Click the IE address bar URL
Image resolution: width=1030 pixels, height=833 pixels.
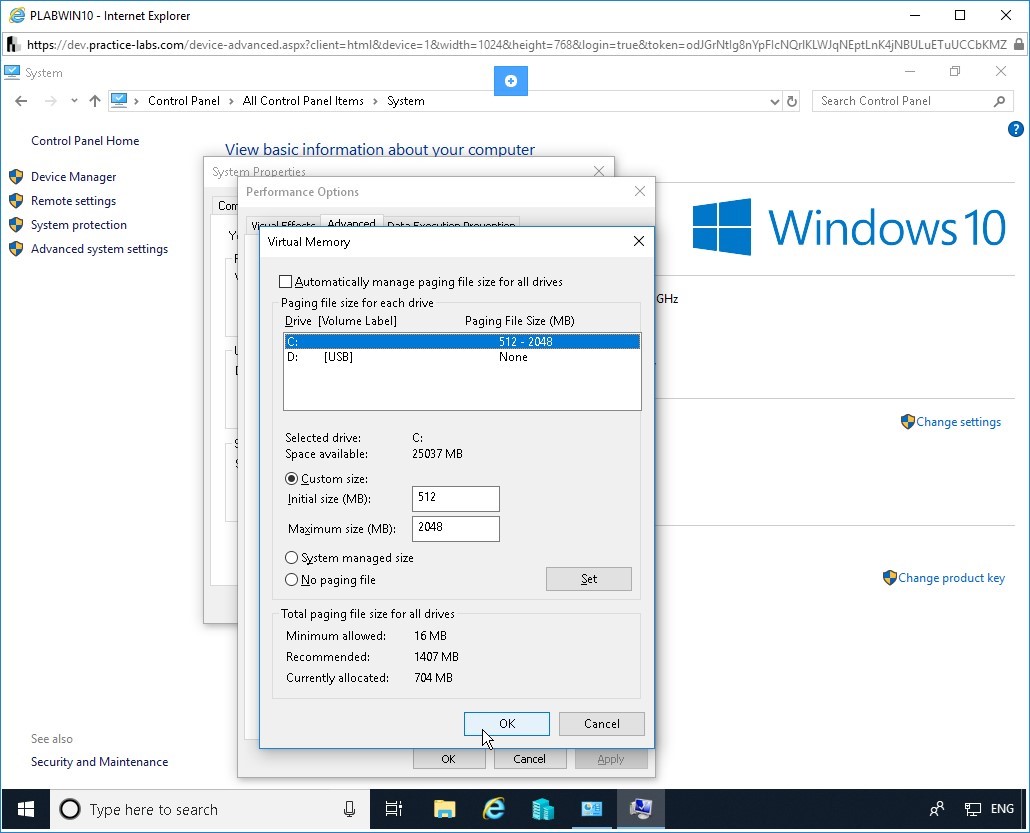click(x=516, y=45)
